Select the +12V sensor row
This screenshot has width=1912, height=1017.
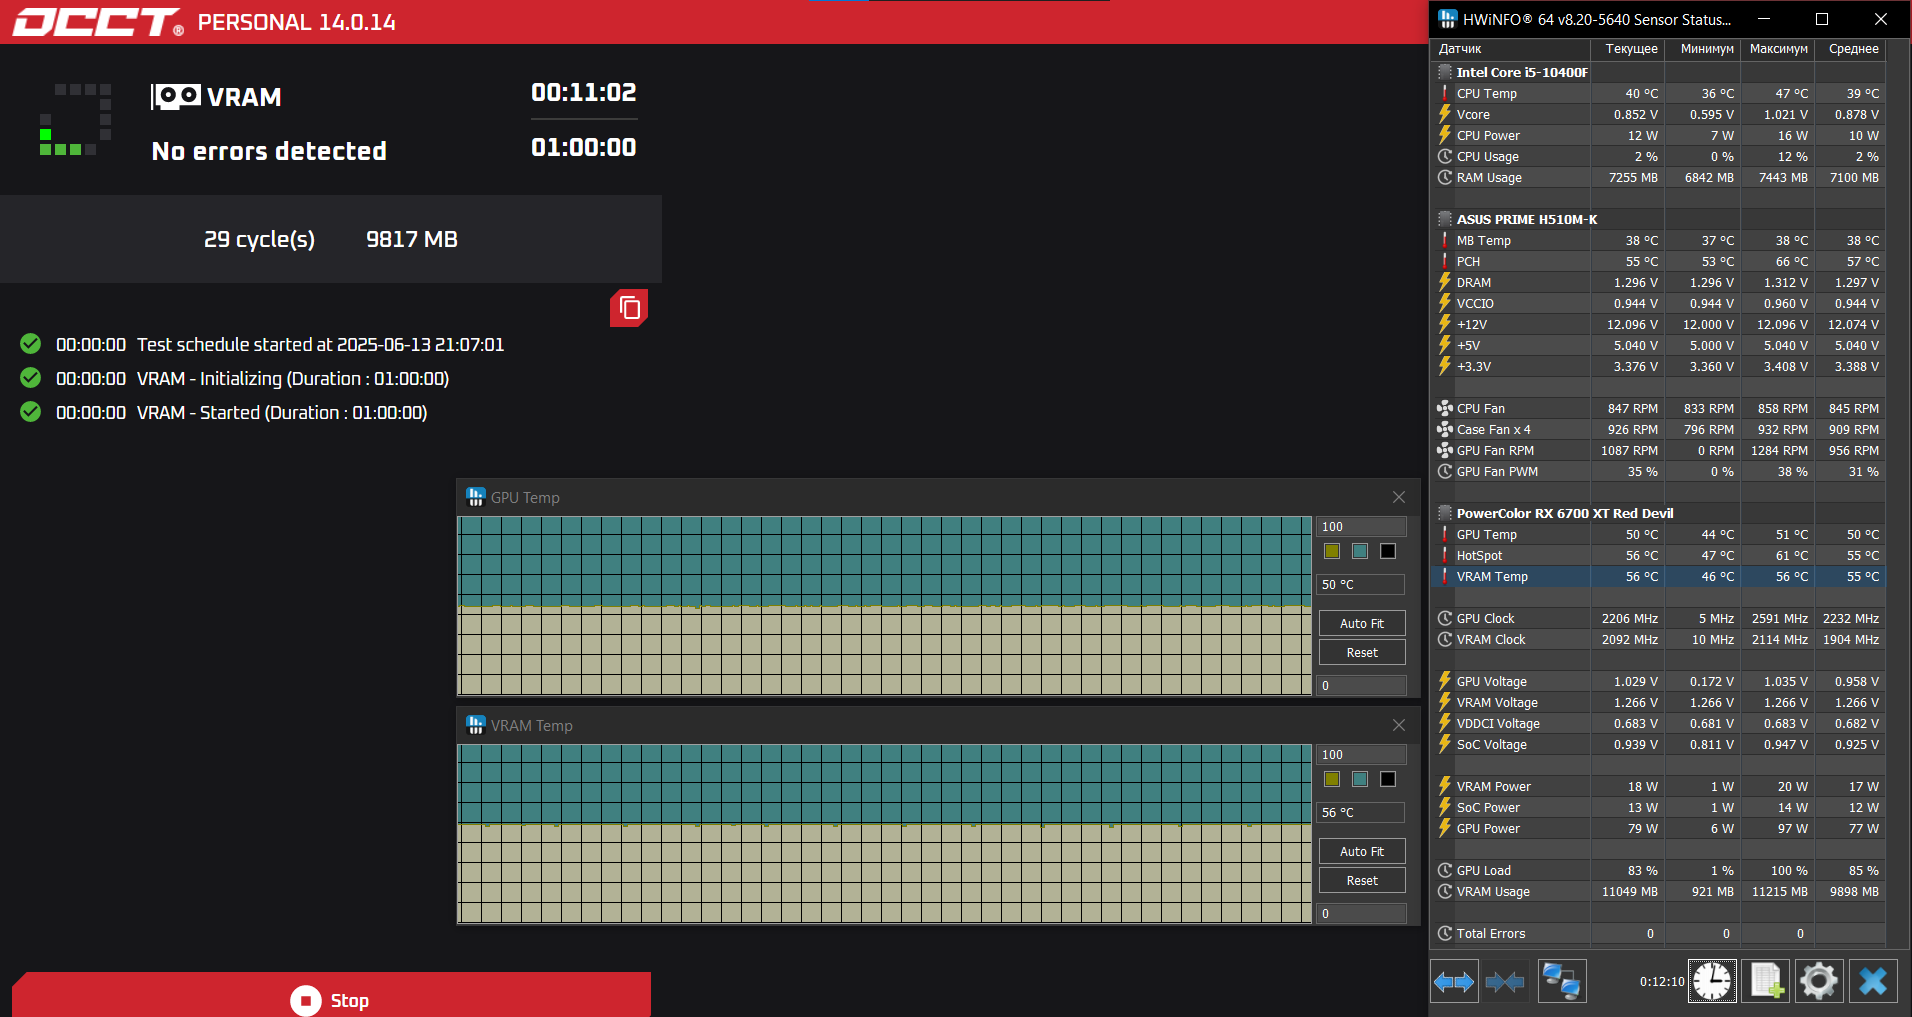[x=1659, y=324]
